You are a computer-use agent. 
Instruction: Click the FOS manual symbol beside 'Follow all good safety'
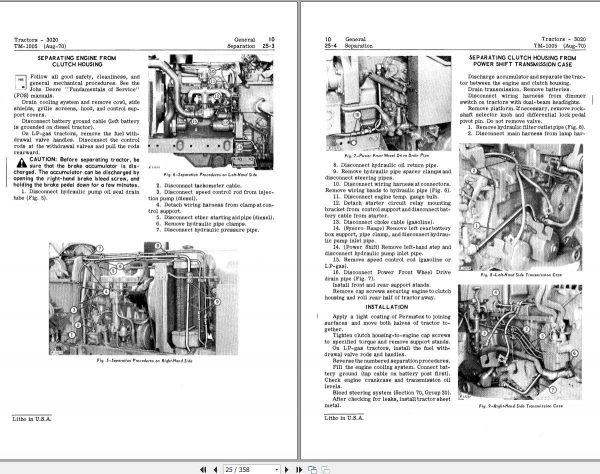[21, 82]
